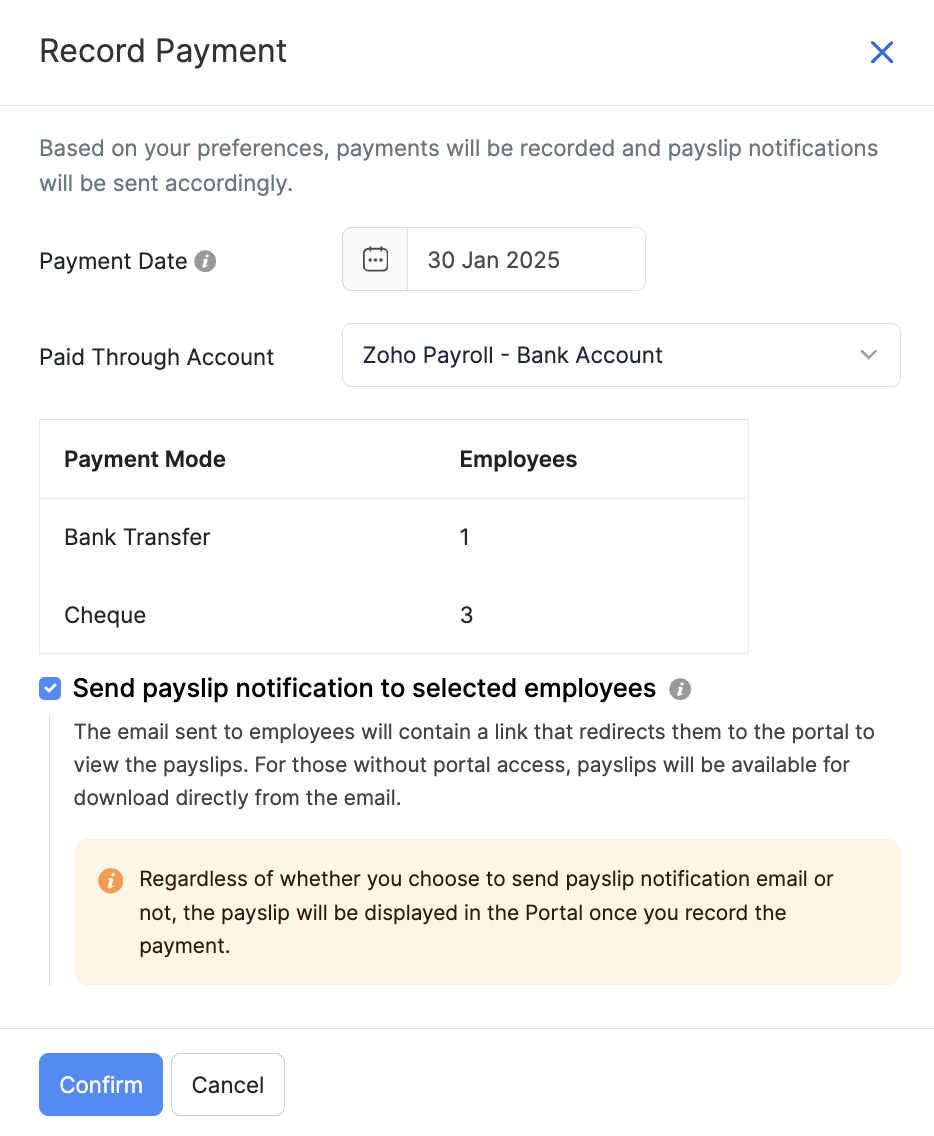Click the Cancel button

pyautogui.click(x=227, y=1084)
